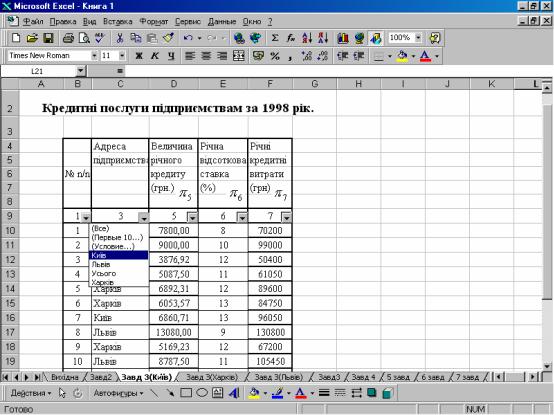Open a file using the Open folder icon
Screen dimensions: 554x415
[32, 38]
